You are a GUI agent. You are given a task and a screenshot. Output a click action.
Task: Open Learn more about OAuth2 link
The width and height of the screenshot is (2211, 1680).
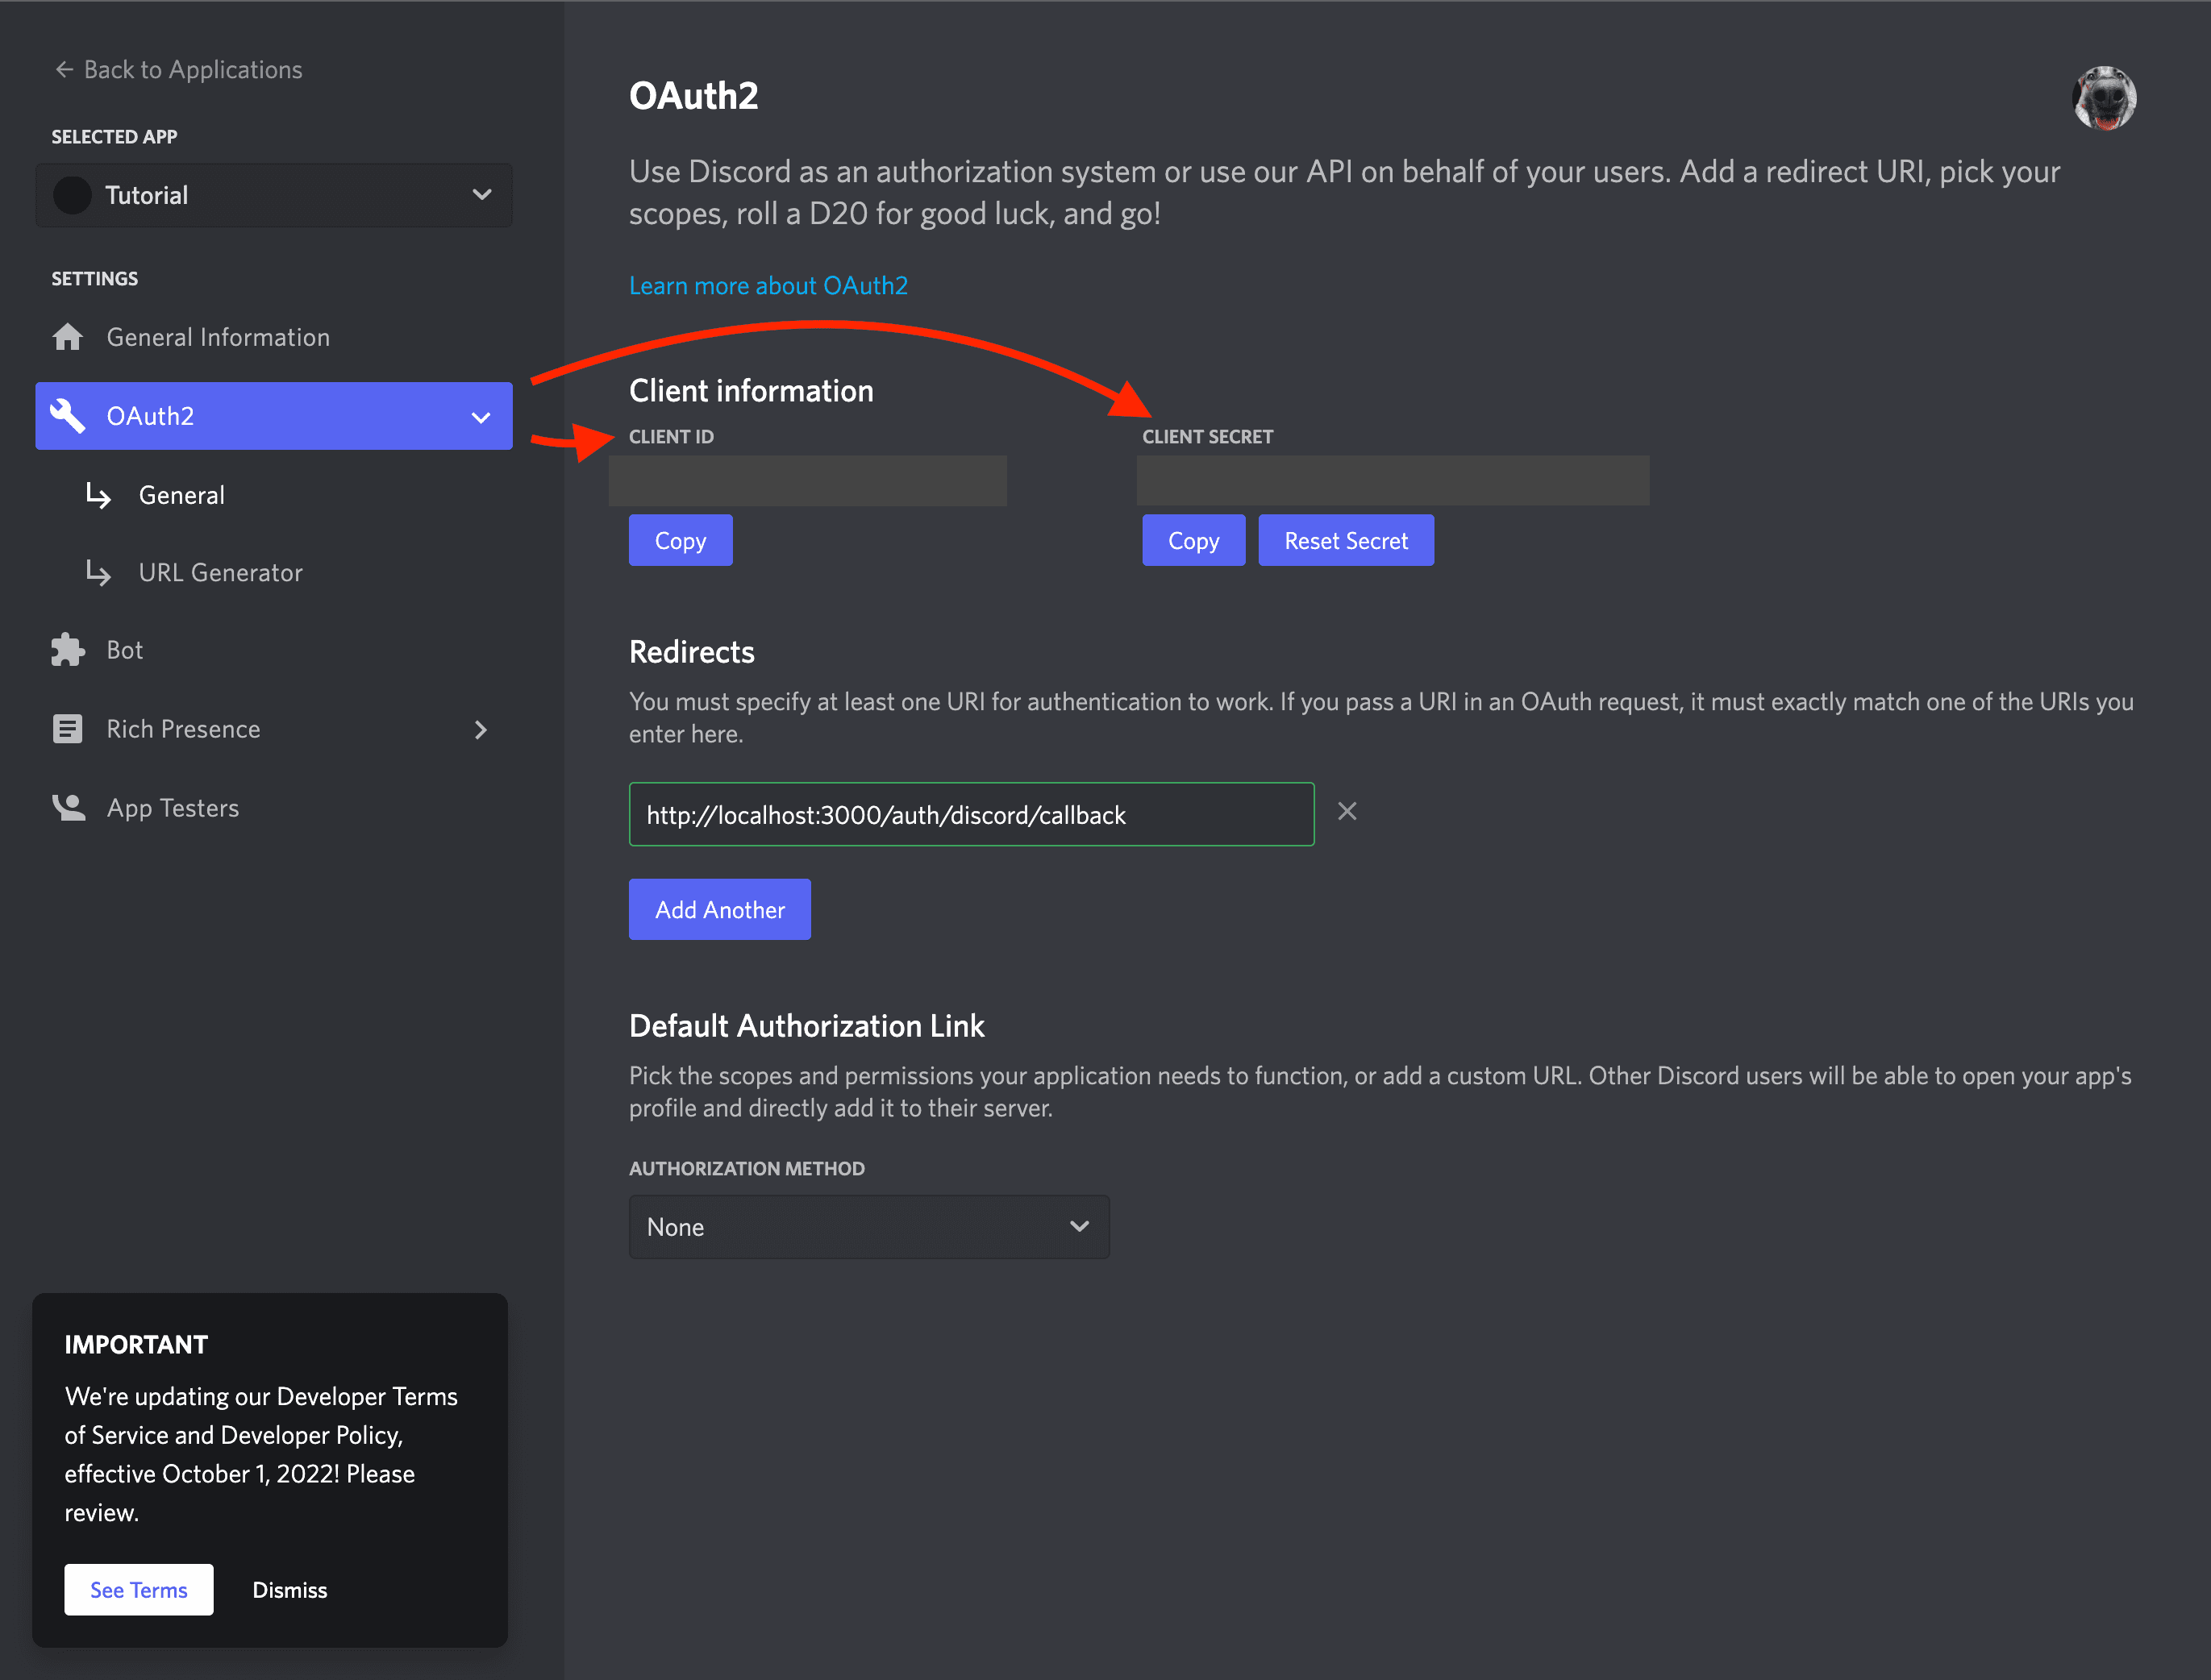coord(768,286)
